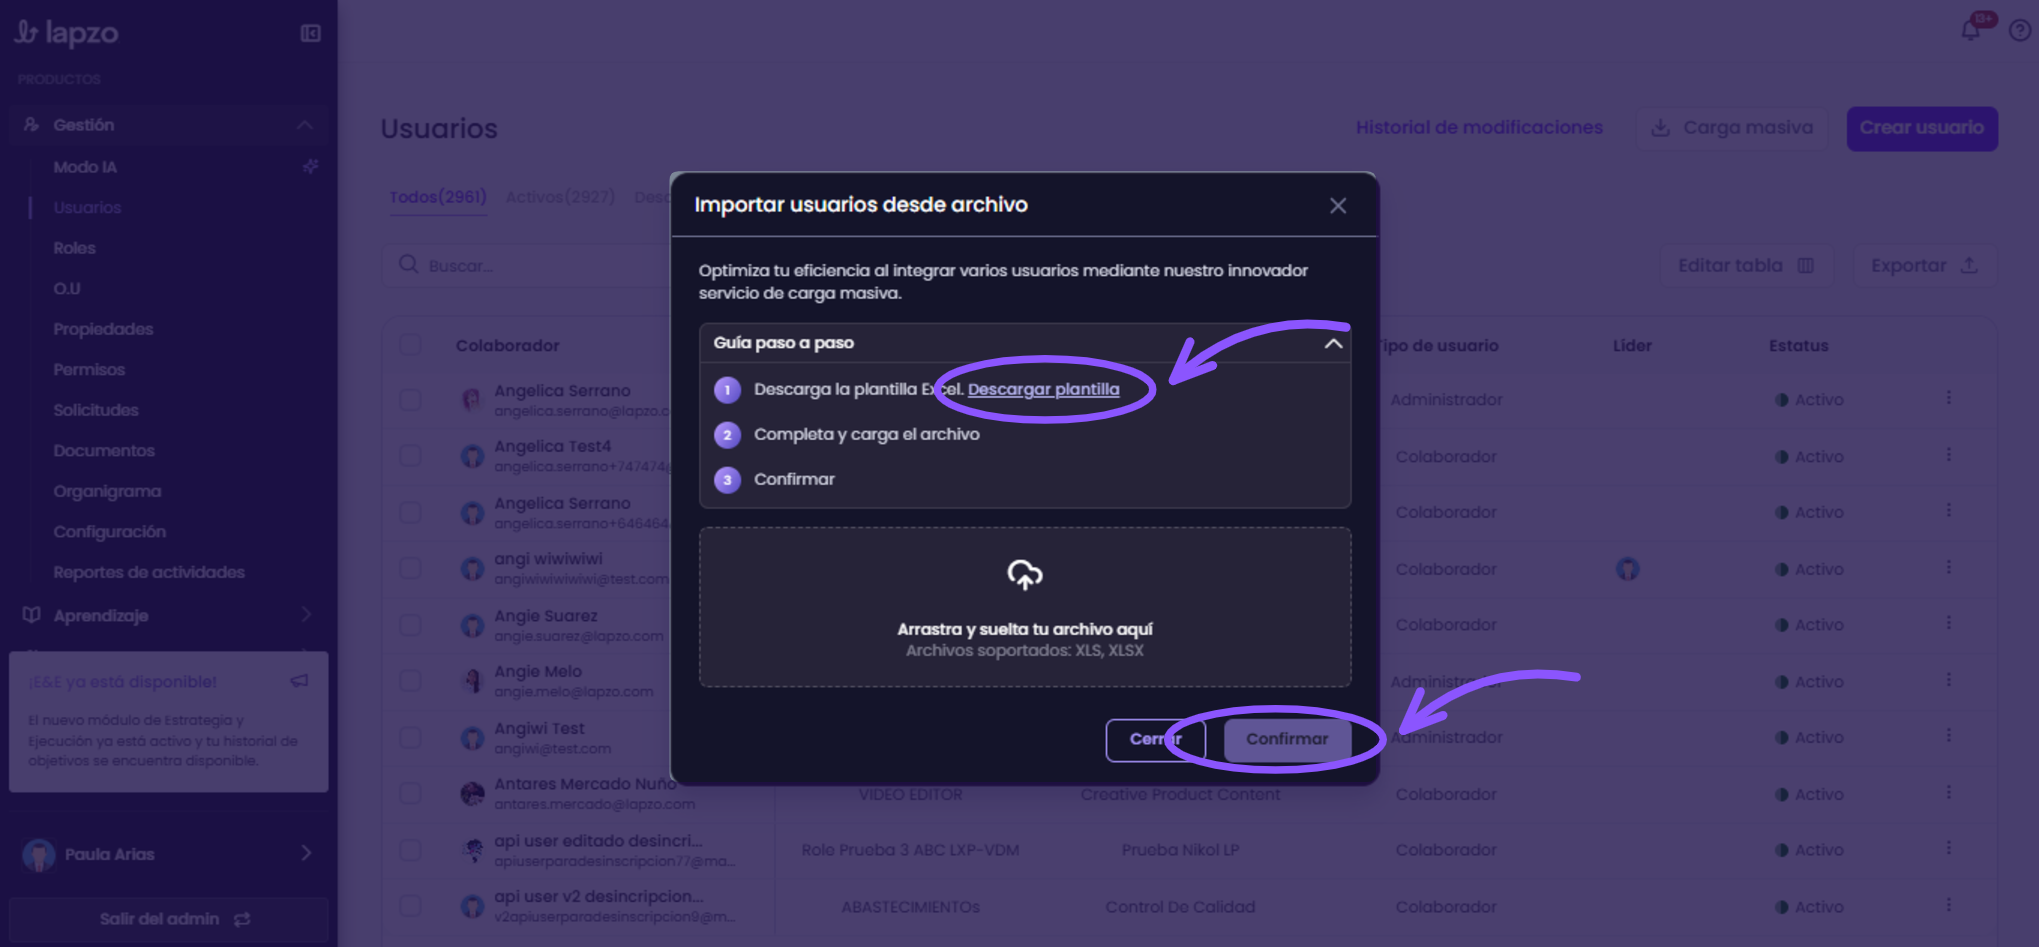Open Organigrama in the sidebar
The image size is (2039, 947).
coord(107,491)
